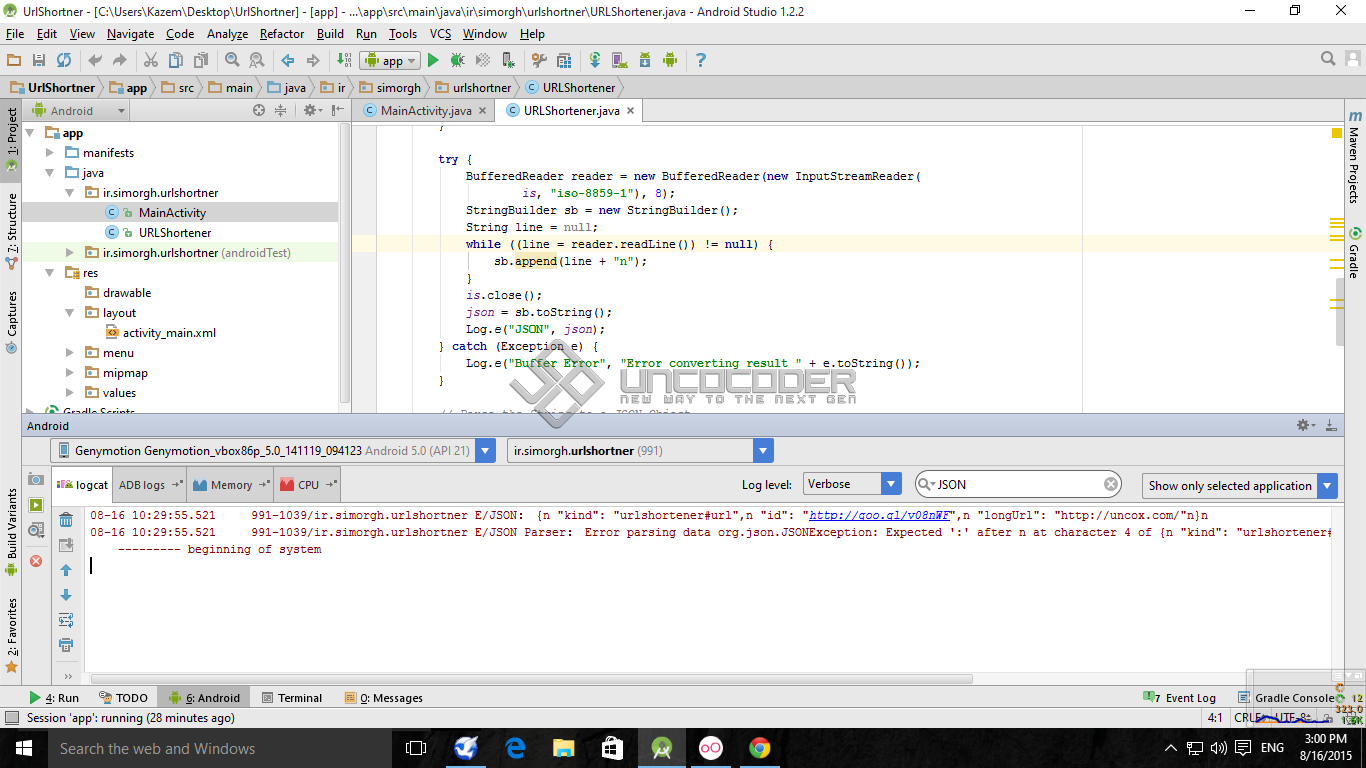Click the red terminate application icon
Screen dimensions: 1366x768
point(36,561)
